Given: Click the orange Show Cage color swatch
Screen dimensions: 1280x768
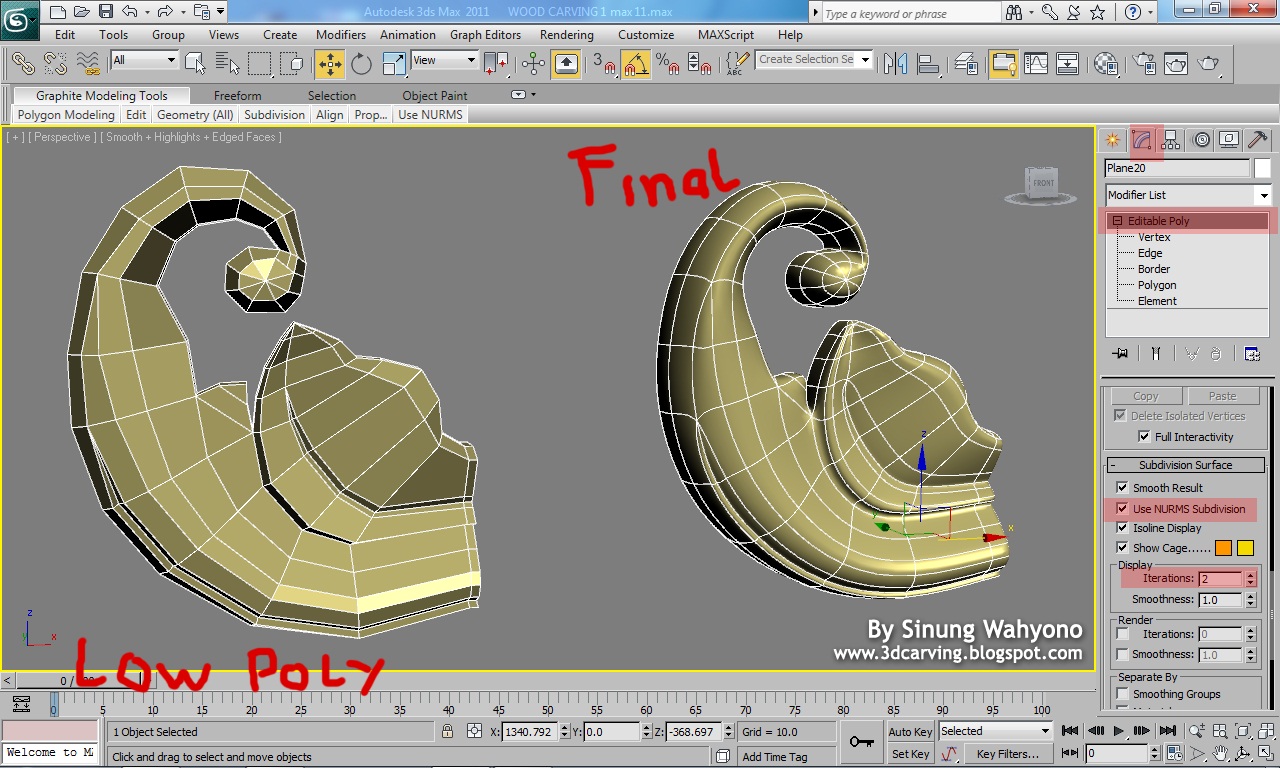Looking at the screenshot, I should 1221,548.
